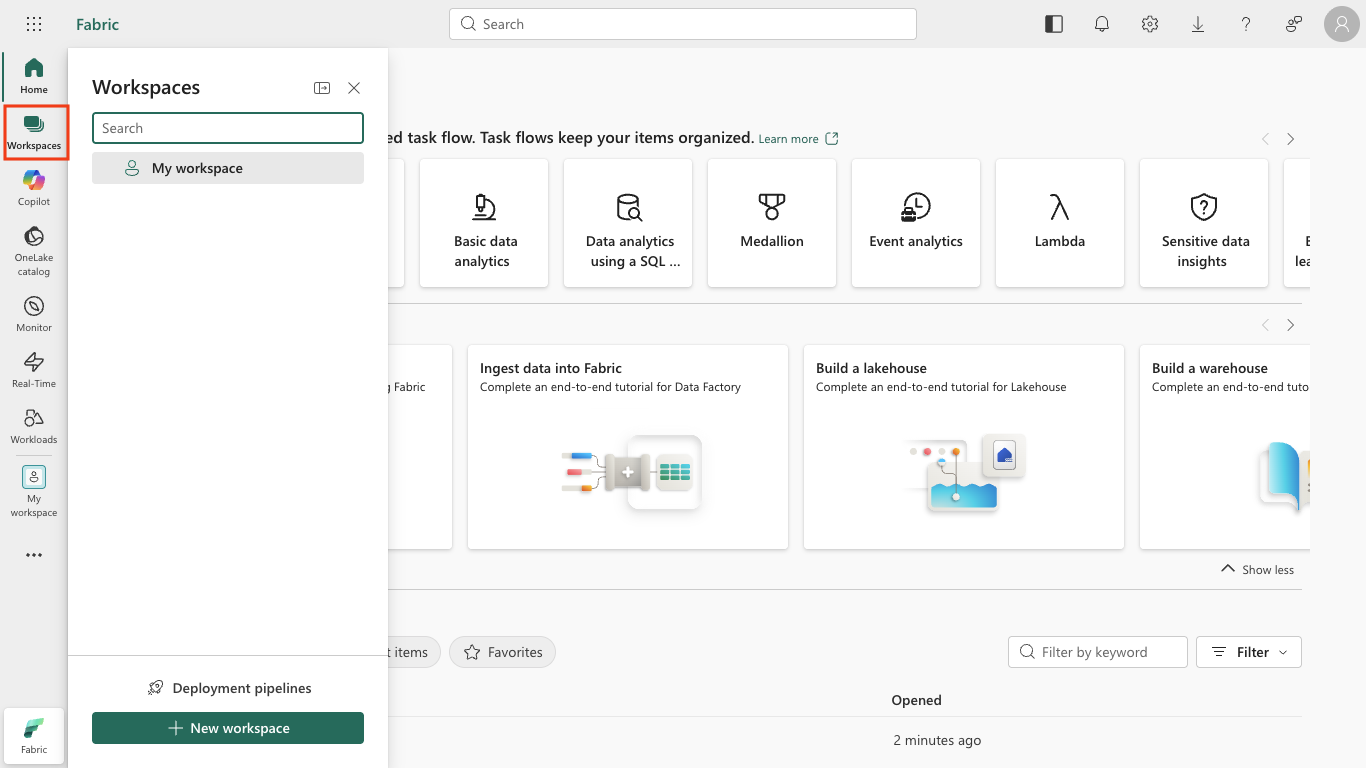Viewport: 1366px width, 768px height.
Task: Open Workloads in sidebar
Action: [34, 426]
